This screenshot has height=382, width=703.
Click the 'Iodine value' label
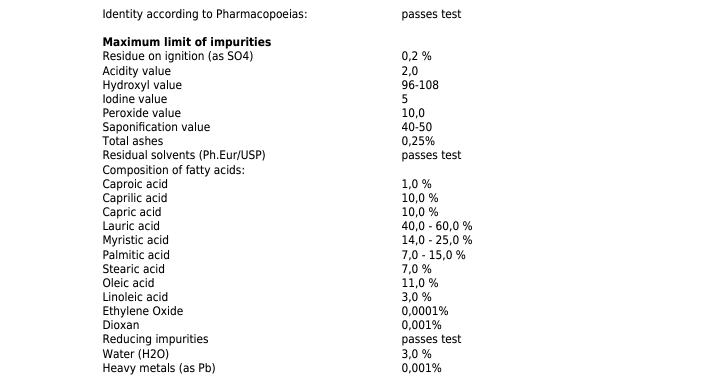135,99
